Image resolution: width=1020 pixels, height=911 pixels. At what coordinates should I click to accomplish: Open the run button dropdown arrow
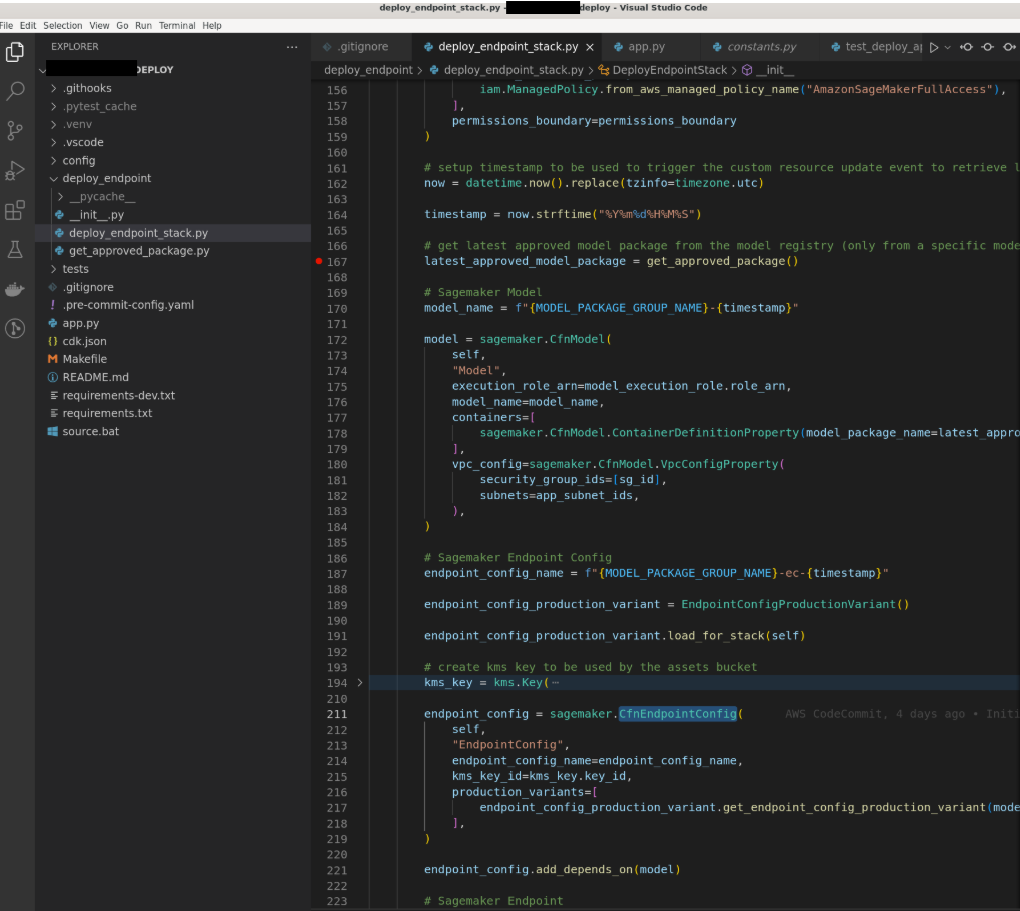948,47
